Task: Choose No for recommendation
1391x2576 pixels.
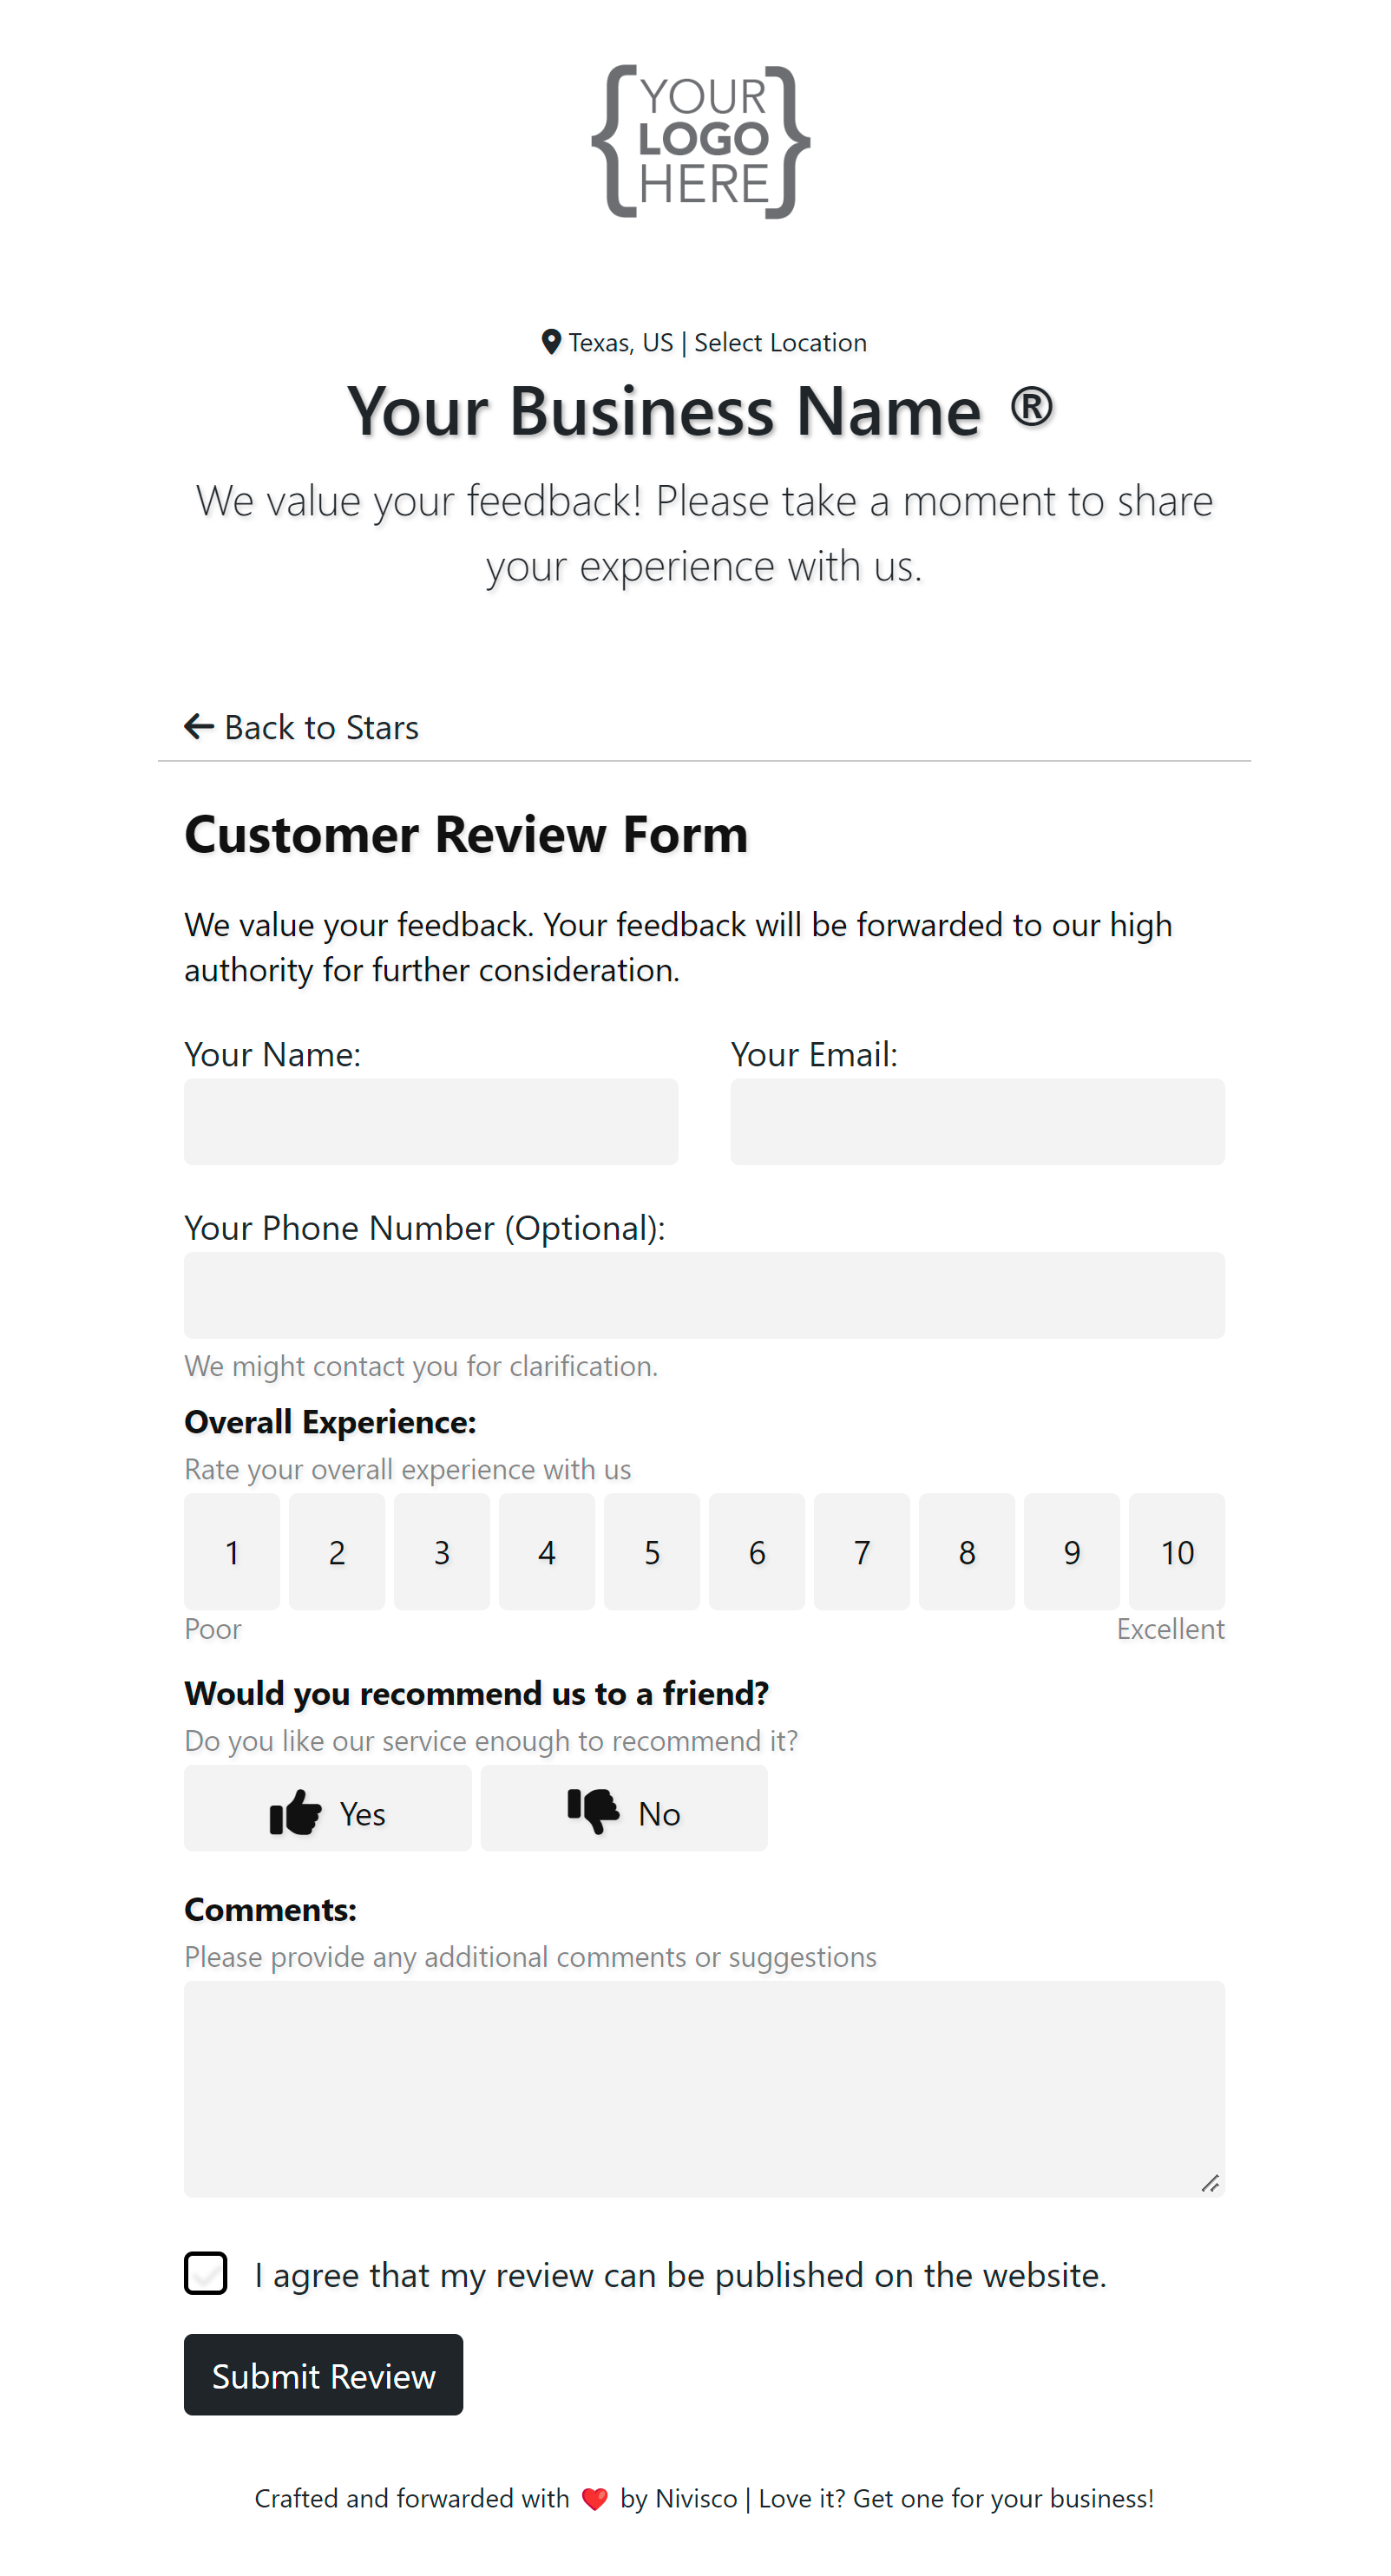Action: (623, 1808)
